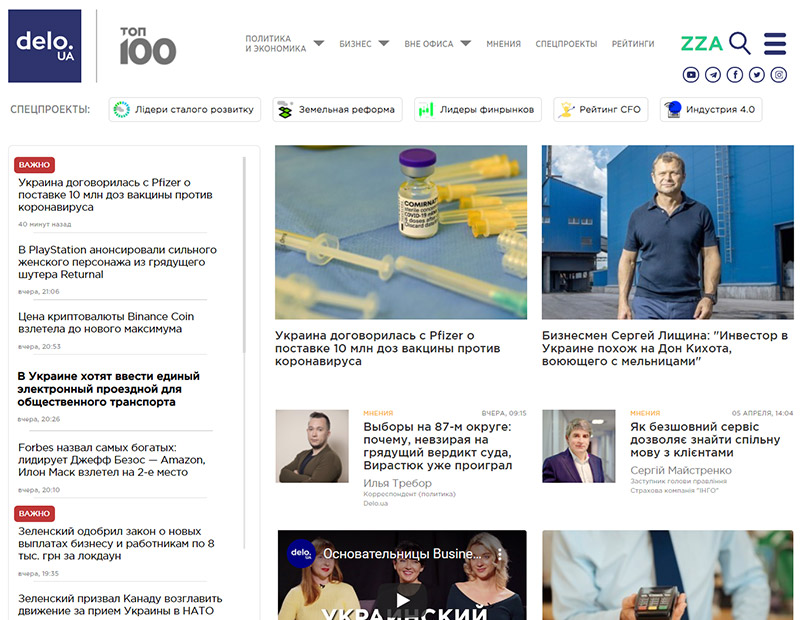Open the YouTube social icon
The height and width of the screenshot is (620, 800).
click(691, 75)
